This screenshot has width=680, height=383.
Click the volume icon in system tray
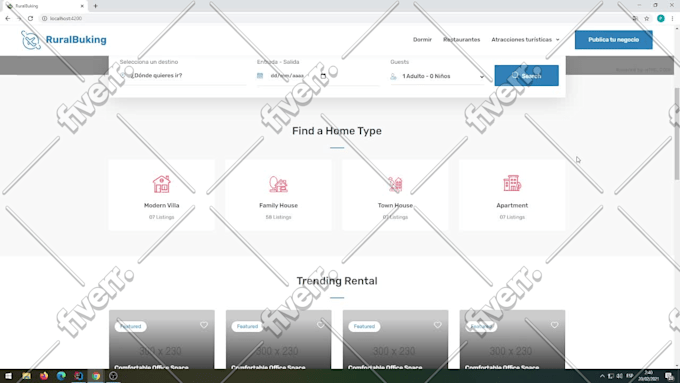(620, 376)
